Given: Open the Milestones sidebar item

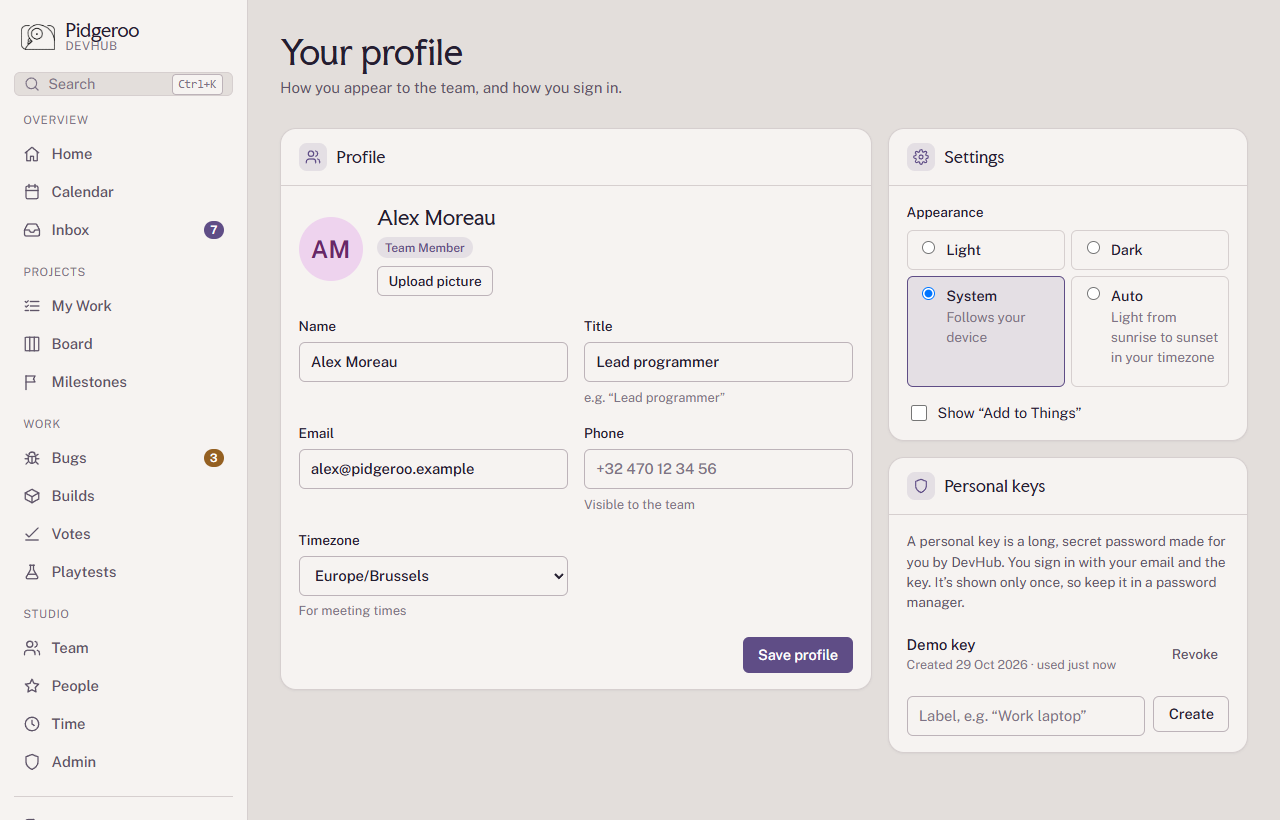Looking at the screenshot, I should (124, 382).
